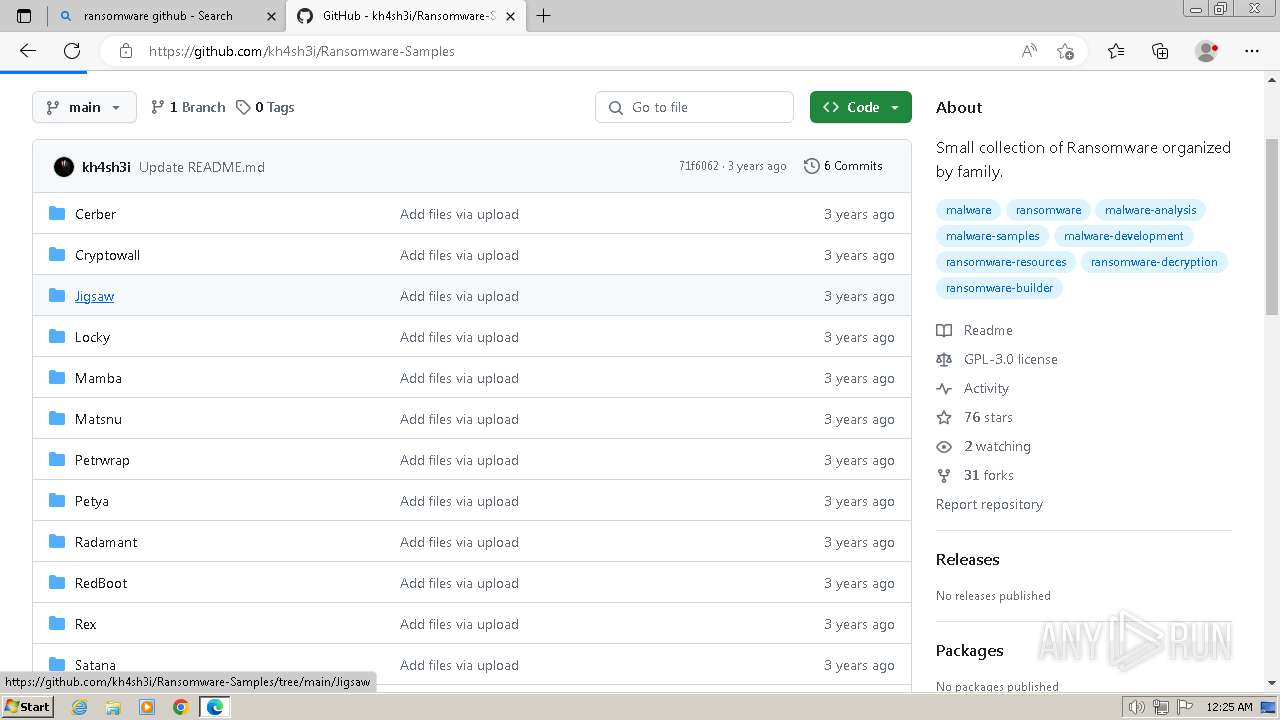Screen dimensions: 1280x720
Task: Select the ransomware-builder topic tag
Action: coord(999,288)
